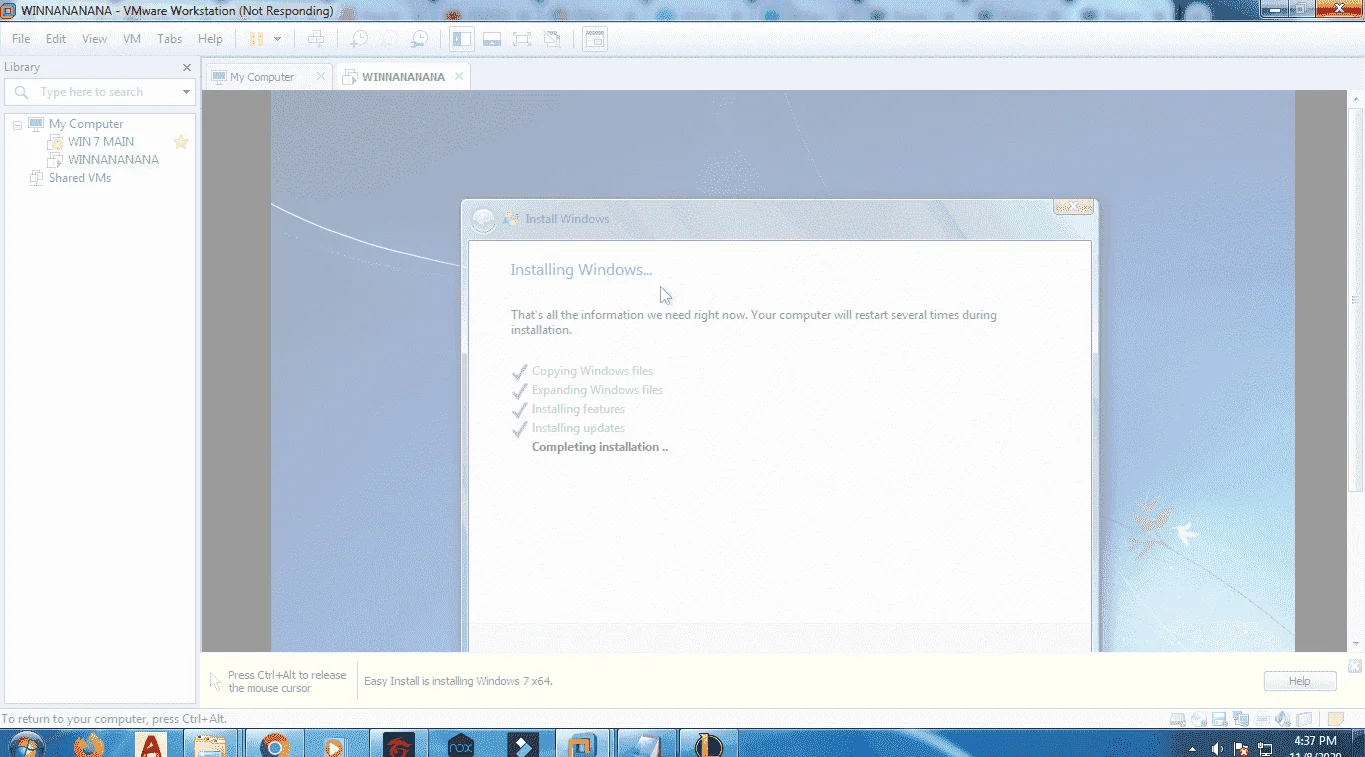Open the library search dropdown arrow
The height and width of the screenshot is (757, 1365).
[186, 92]
